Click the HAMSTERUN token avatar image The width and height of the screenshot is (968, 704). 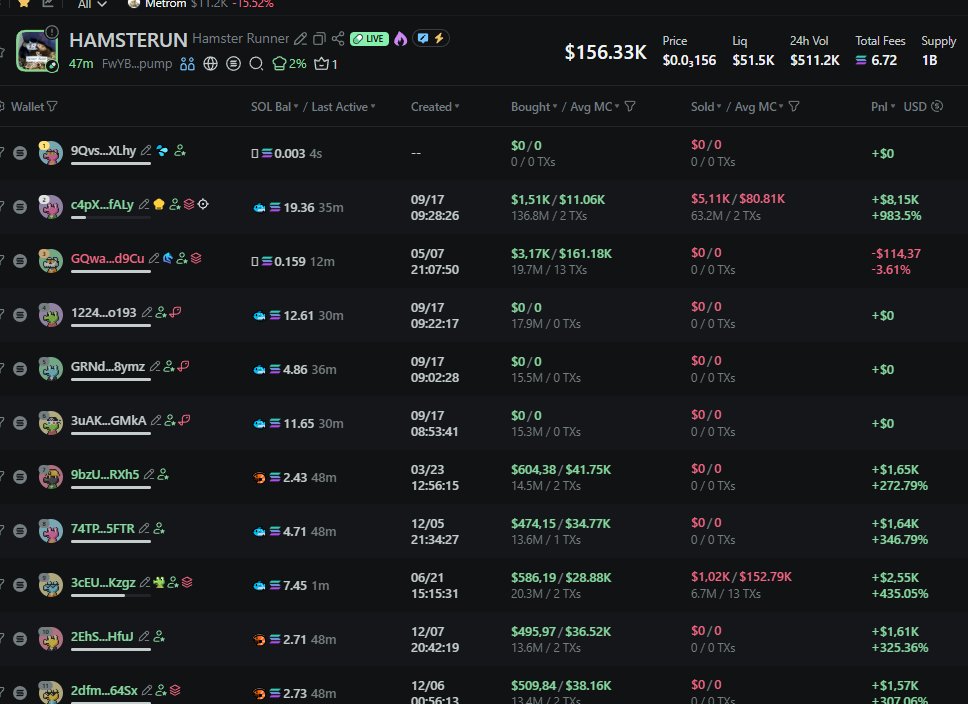pyautogui.click(x=36, y=51)
